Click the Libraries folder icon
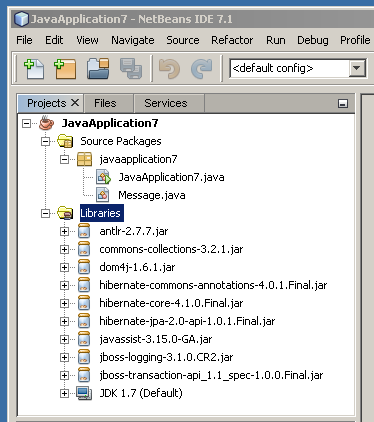The width and height of the screenshot is (374, 422). pyautogui.click(x=65, y=213)
